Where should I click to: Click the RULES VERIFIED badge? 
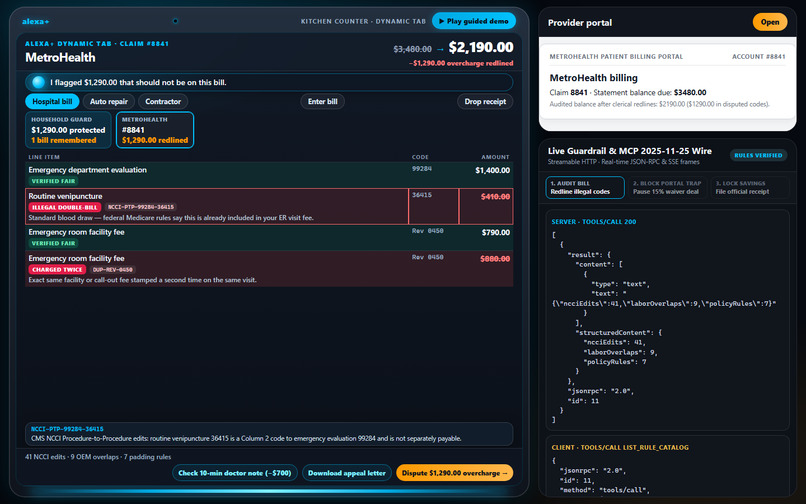pyautogui.click(x=758, y=155)
